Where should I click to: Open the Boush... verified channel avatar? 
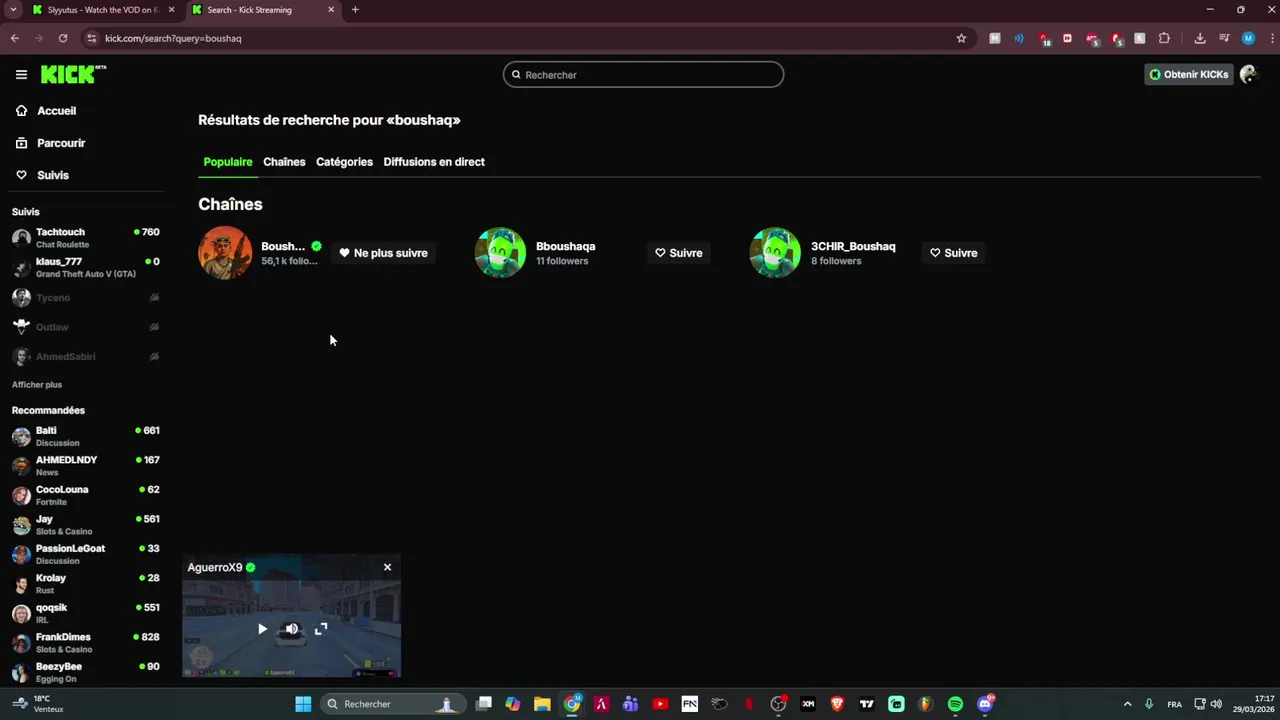[225, 253]
